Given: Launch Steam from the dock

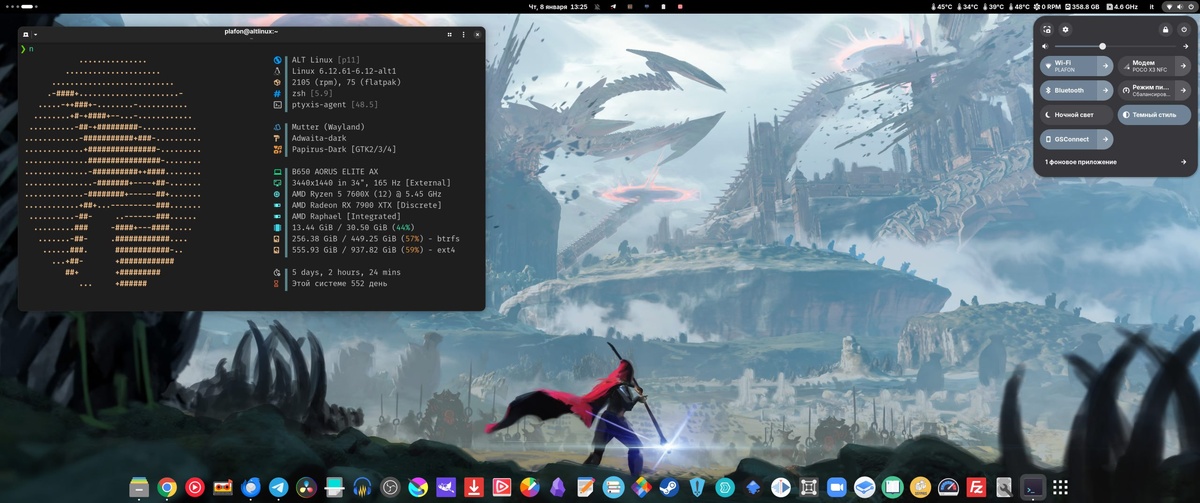Looking at the screenshot, I should tap(669, 487).
